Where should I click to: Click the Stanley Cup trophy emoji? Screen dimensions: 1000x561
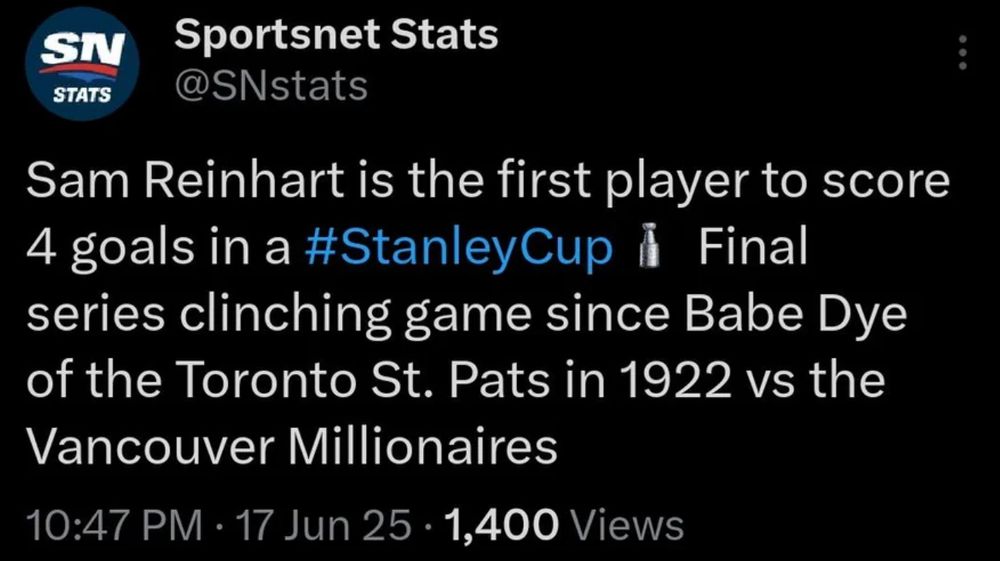click(x=649, y=246)
